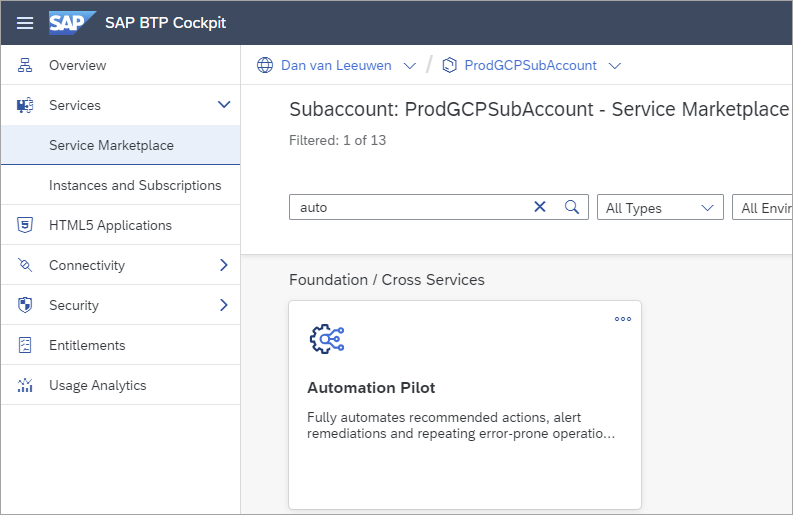Click the SAP logo

(72, 23)
